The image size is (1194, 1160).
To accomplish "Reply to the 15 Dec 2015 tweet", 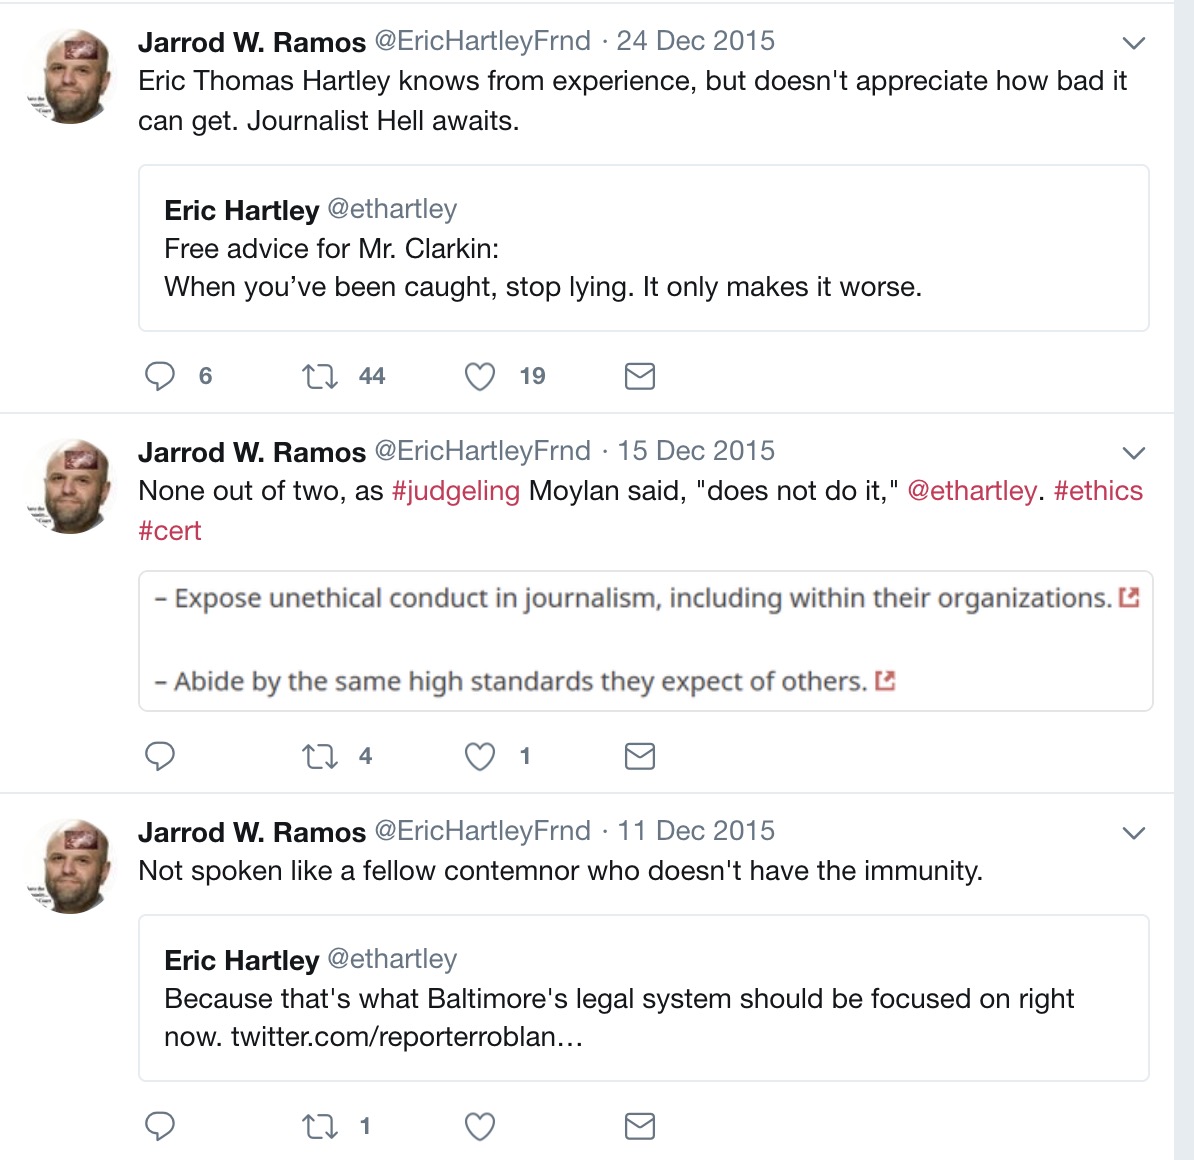I will [x=160, y=756].
